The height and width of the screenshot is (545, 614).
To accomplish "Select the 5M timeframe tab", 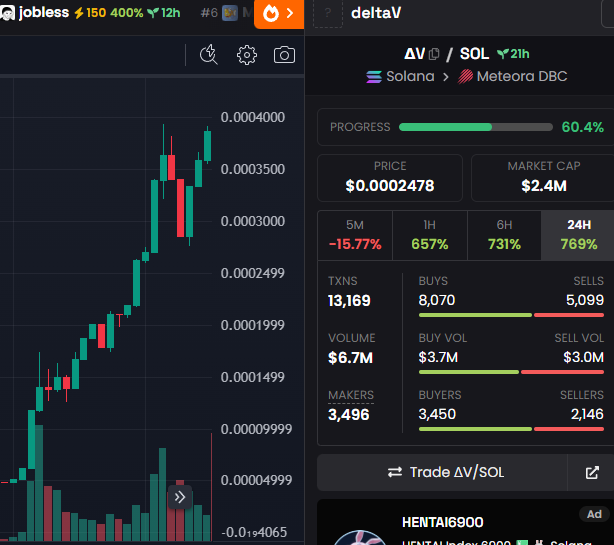I will 355,235.
